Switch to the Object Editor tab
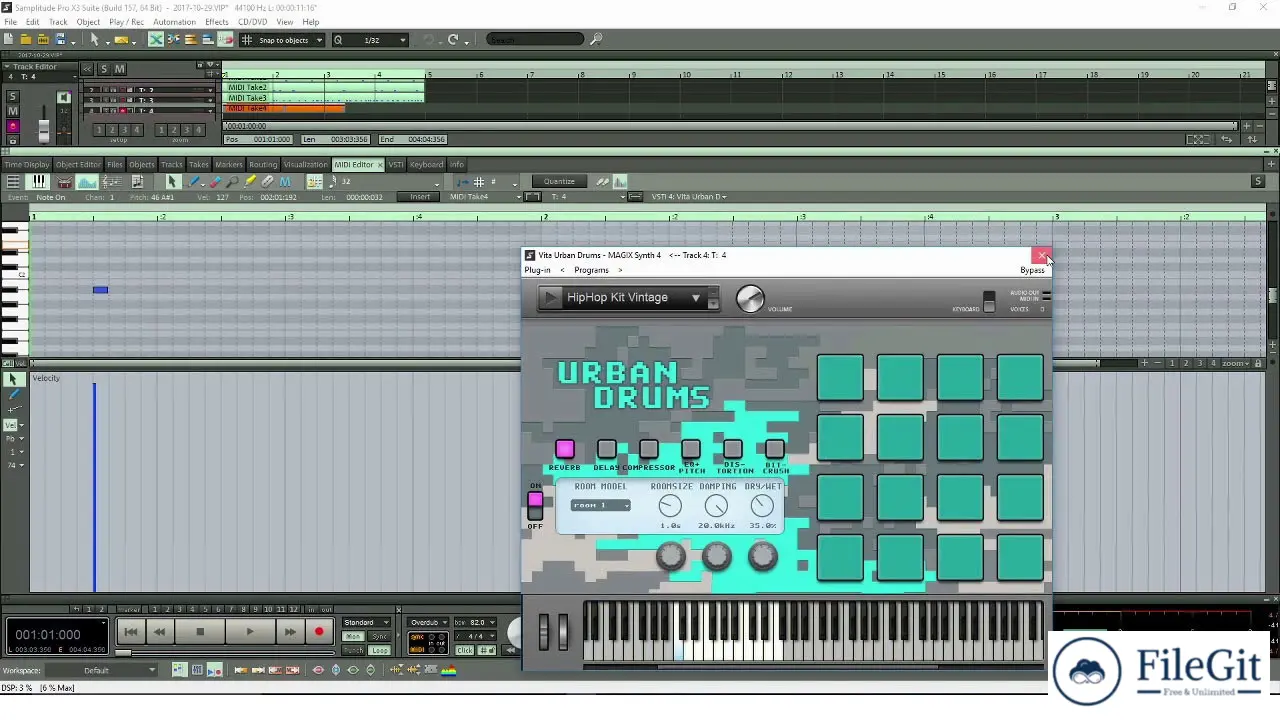1280x720 pixels. coord(78,164)
